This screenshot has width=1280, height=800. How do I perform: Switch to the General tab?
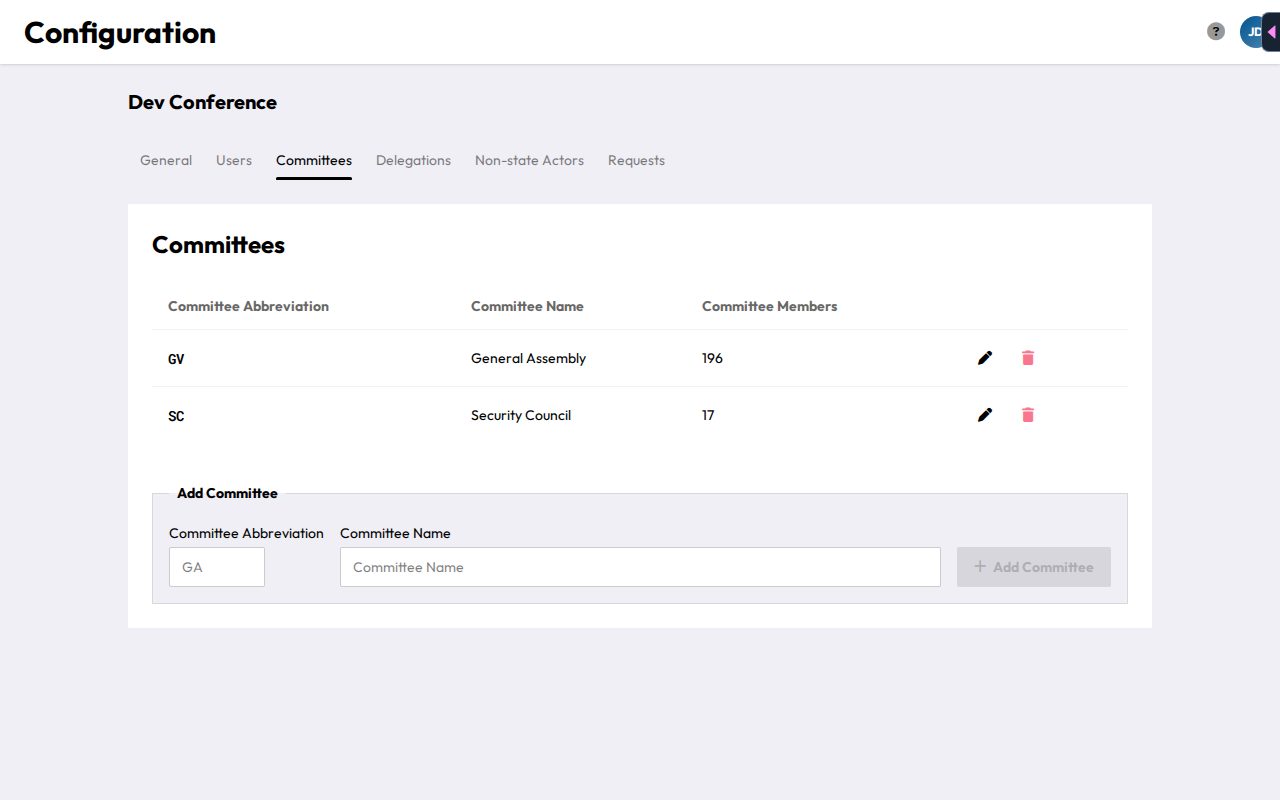pos(166,160)
